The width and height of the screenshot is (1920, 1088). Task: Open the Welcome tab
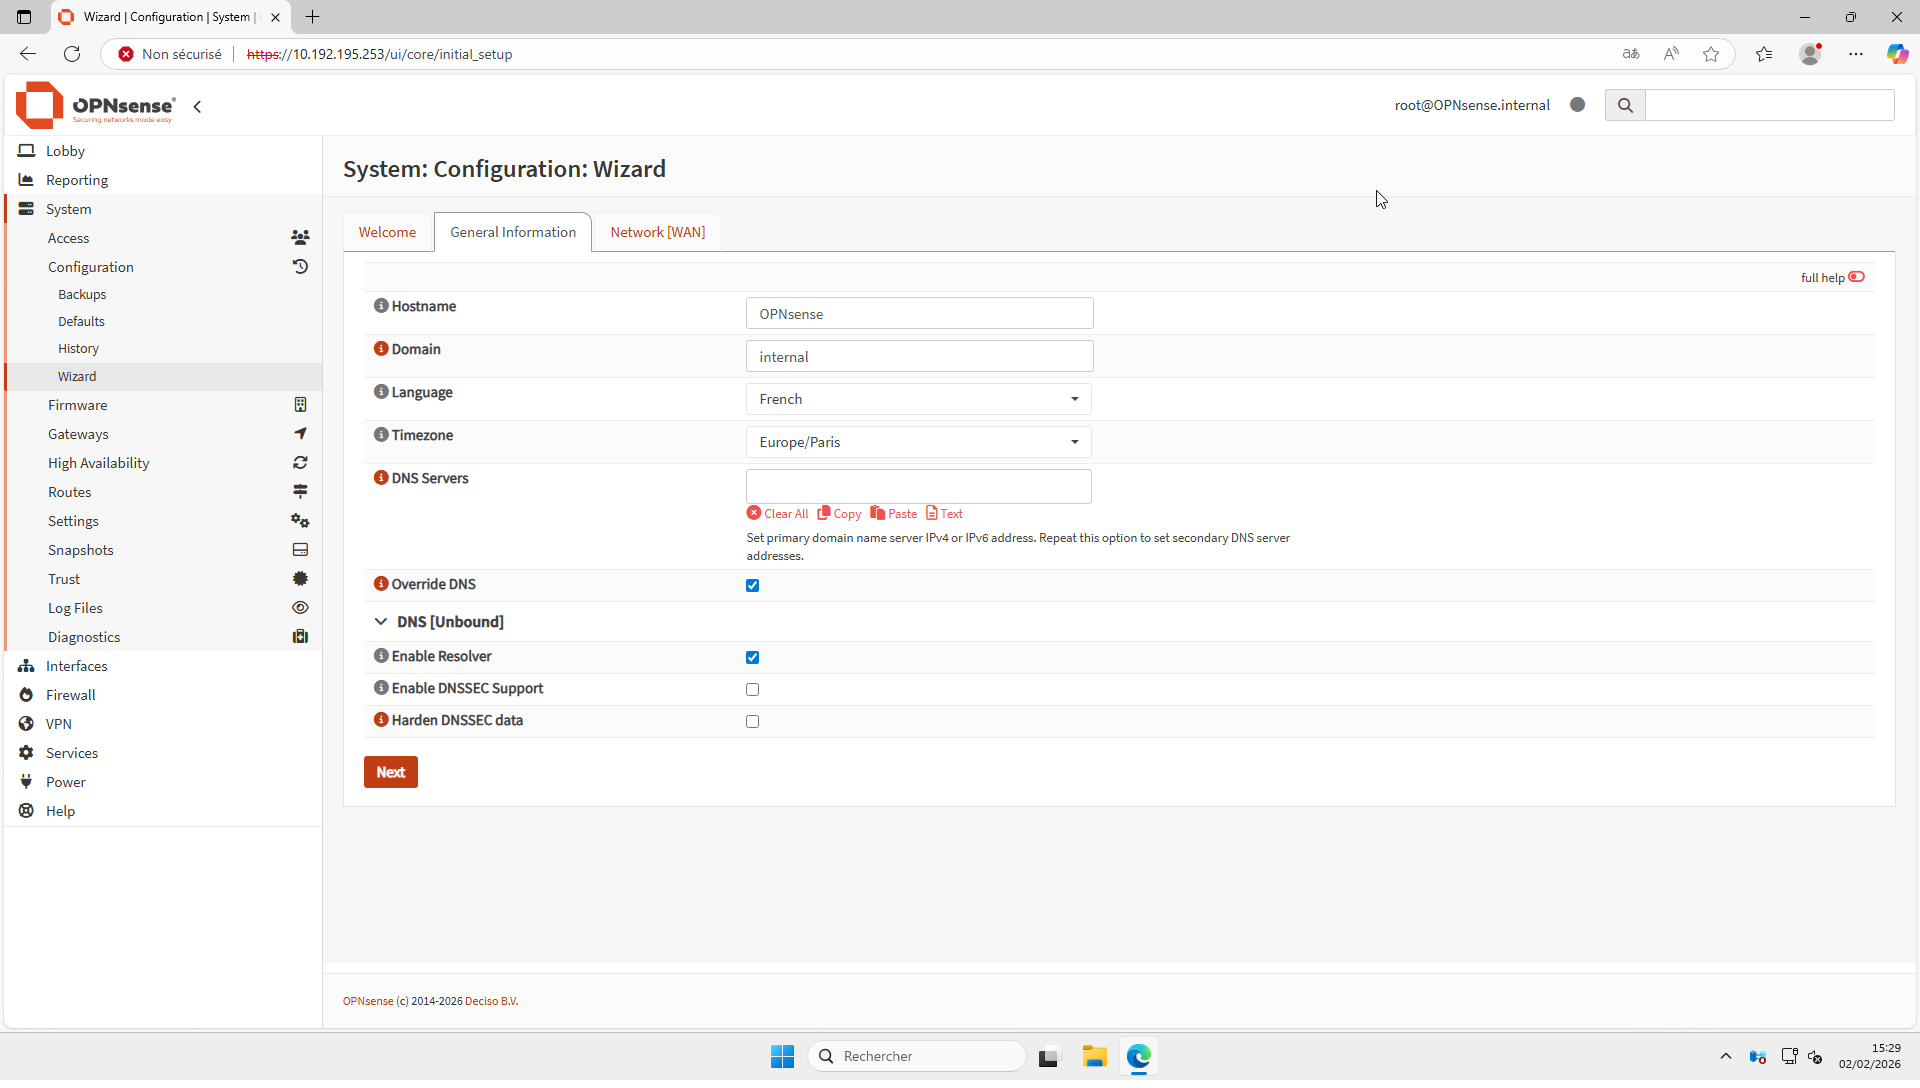coord(387,232)
